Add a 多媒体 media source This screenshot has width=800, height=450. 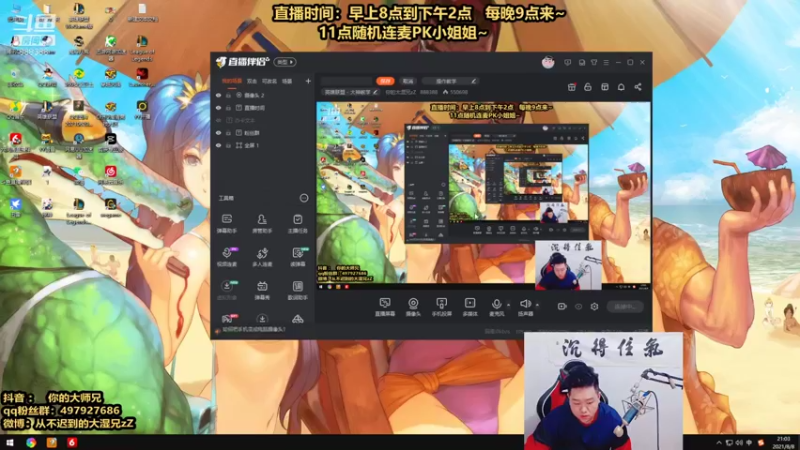(470, 307)
